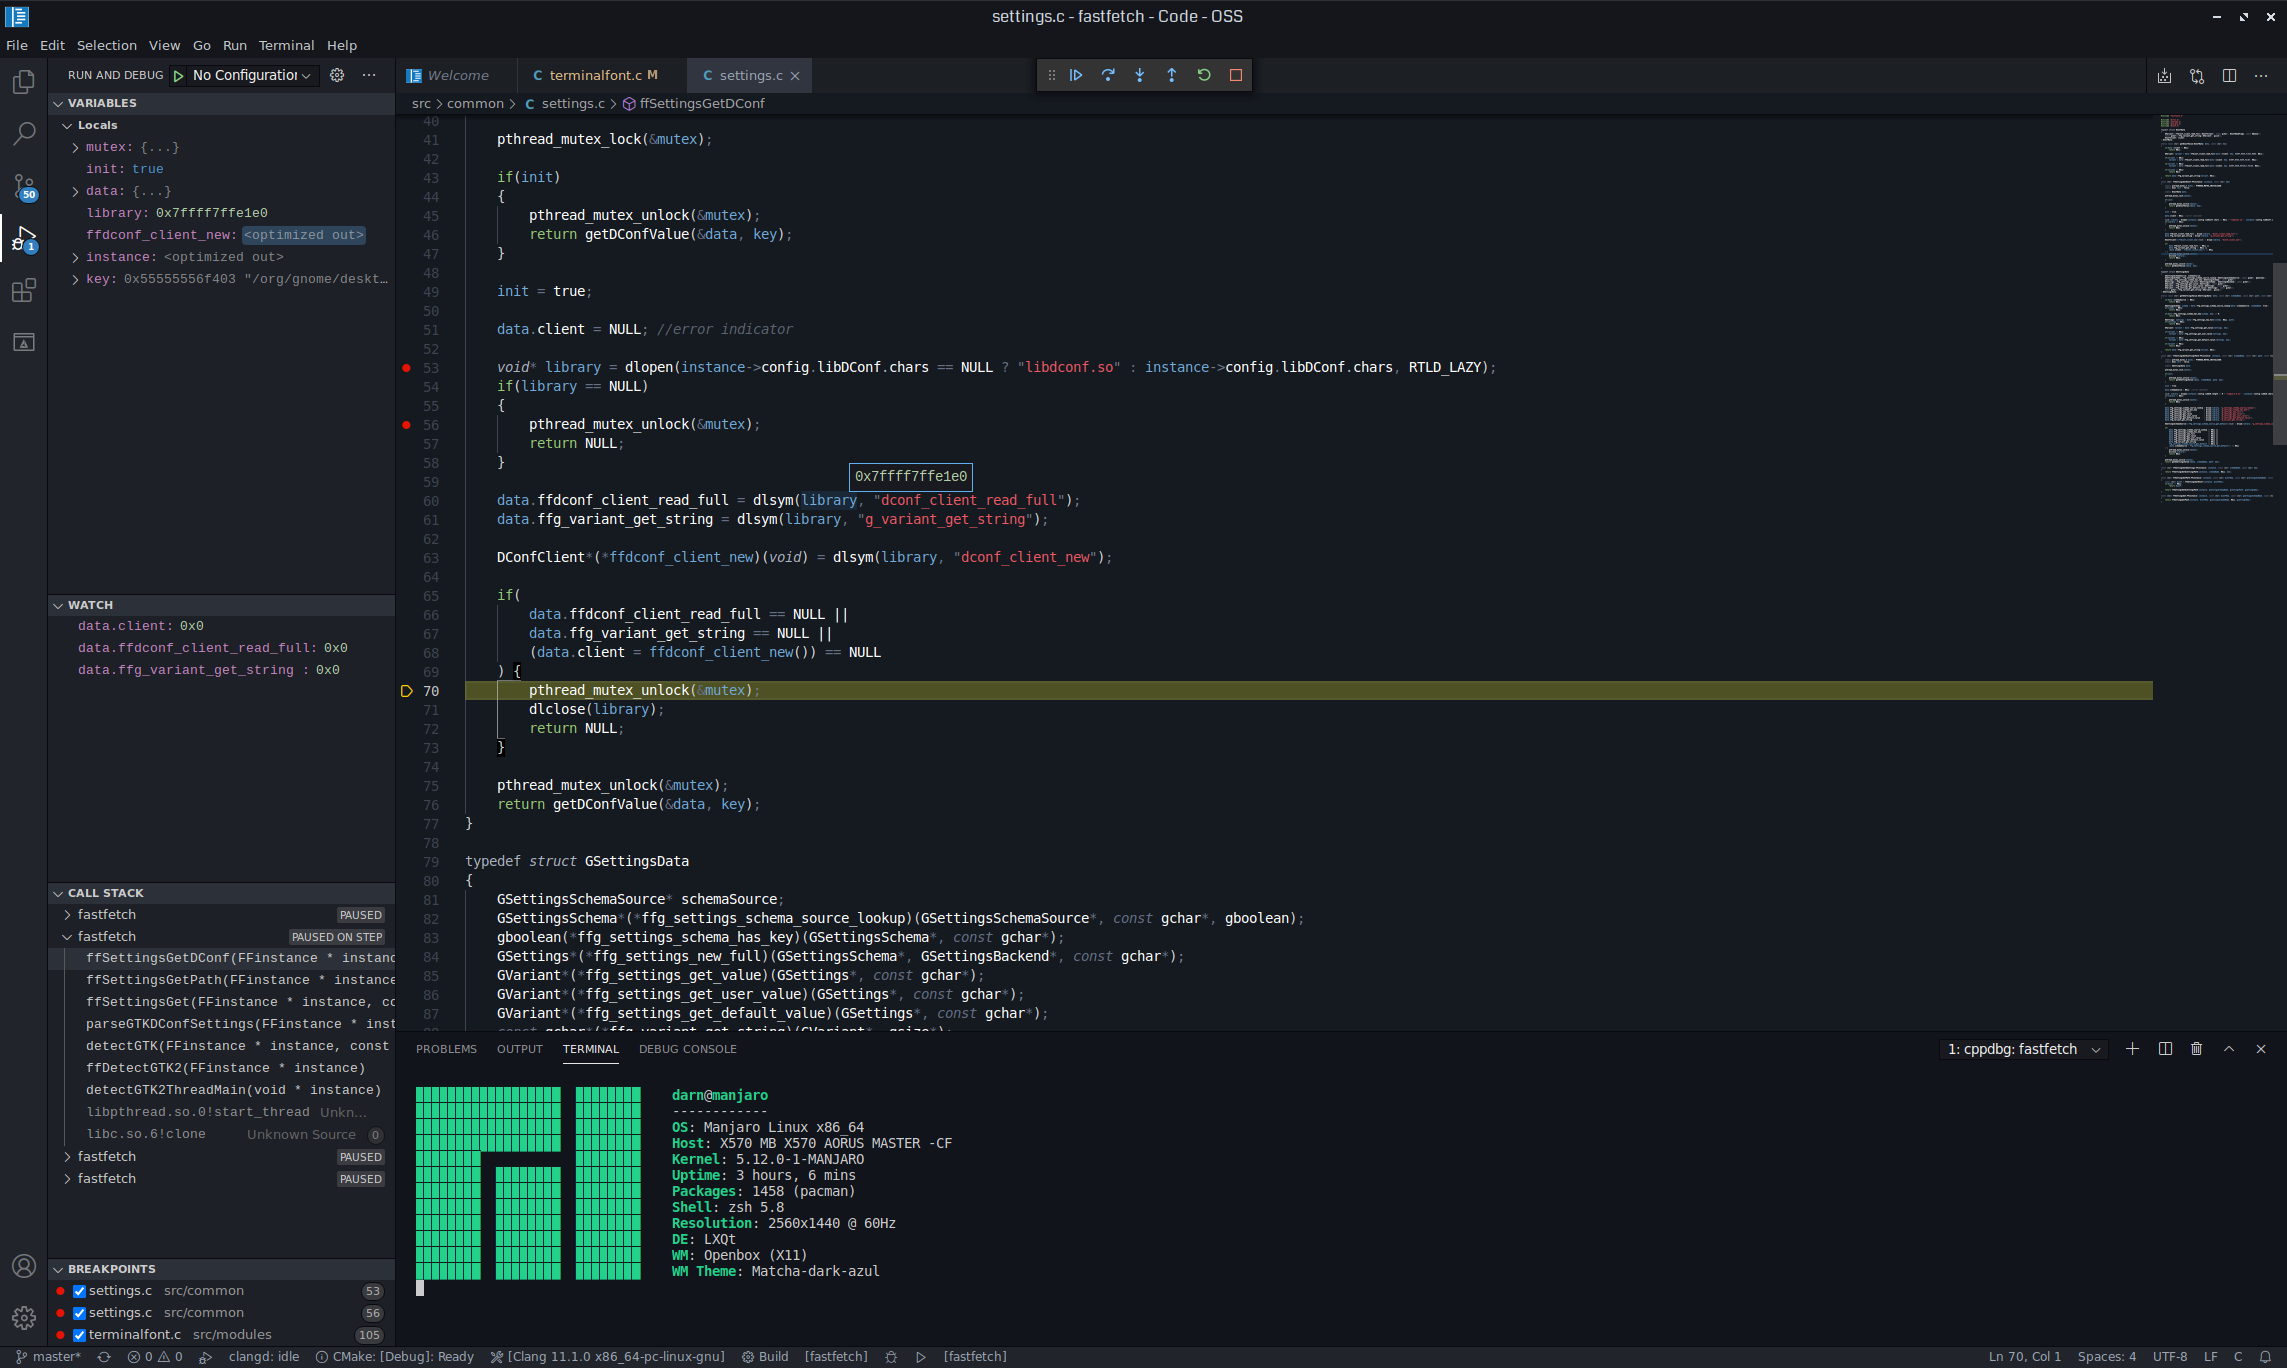Uncheck the terminalfont.c breakpoint

(78, 1335)
